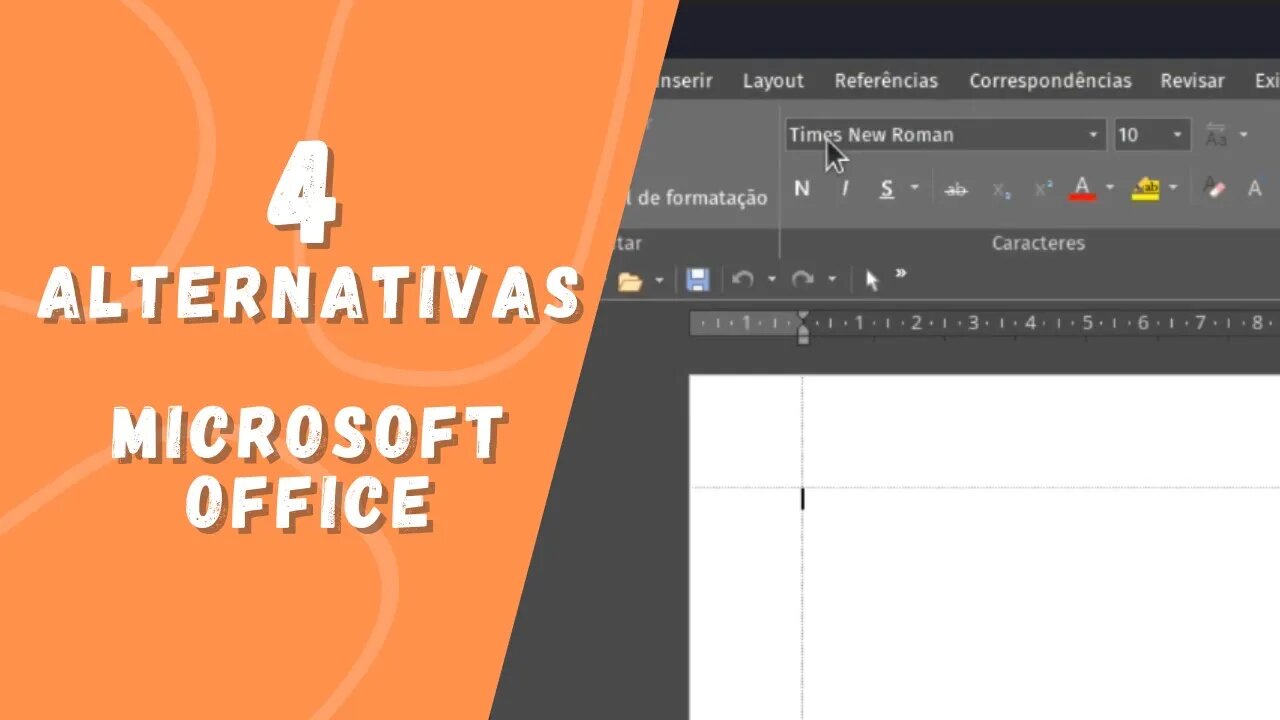Expand the open-folder recent files arrow

pyautogui.click(x=658, y=281)
